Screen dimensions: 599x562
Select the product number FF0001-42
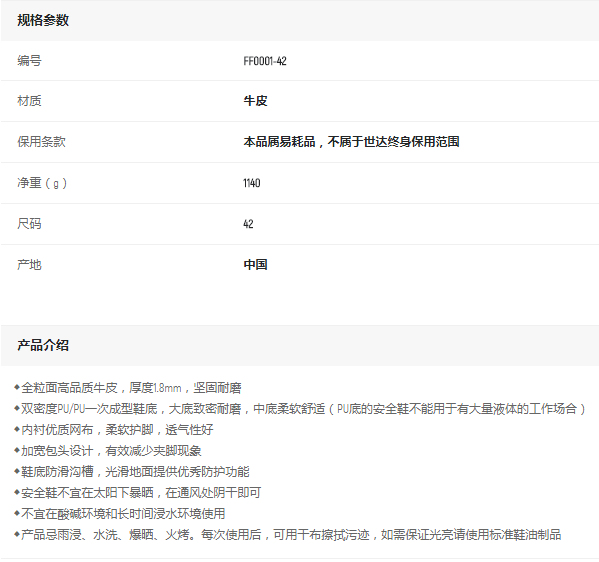coord(265,61)
